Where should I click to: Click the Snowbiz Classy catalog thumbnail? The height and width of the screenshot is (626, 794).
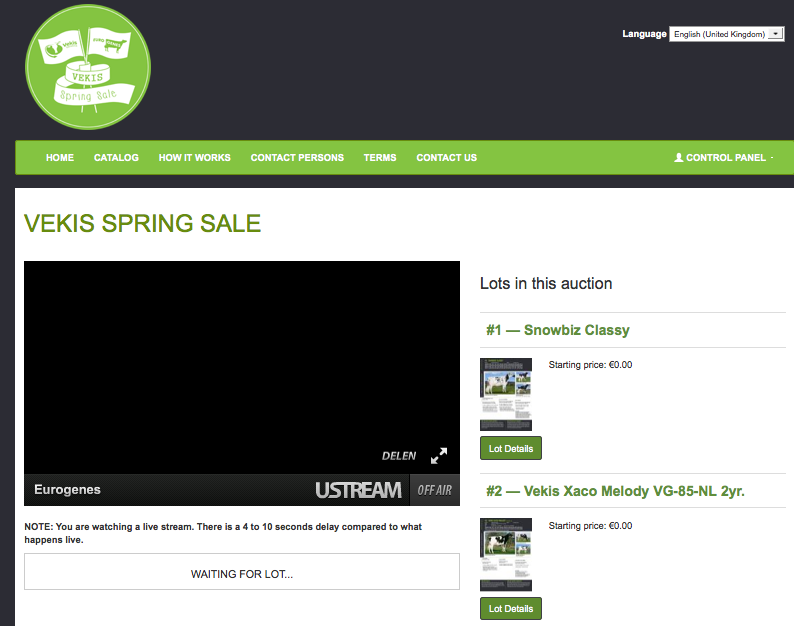tap(506, 394)
